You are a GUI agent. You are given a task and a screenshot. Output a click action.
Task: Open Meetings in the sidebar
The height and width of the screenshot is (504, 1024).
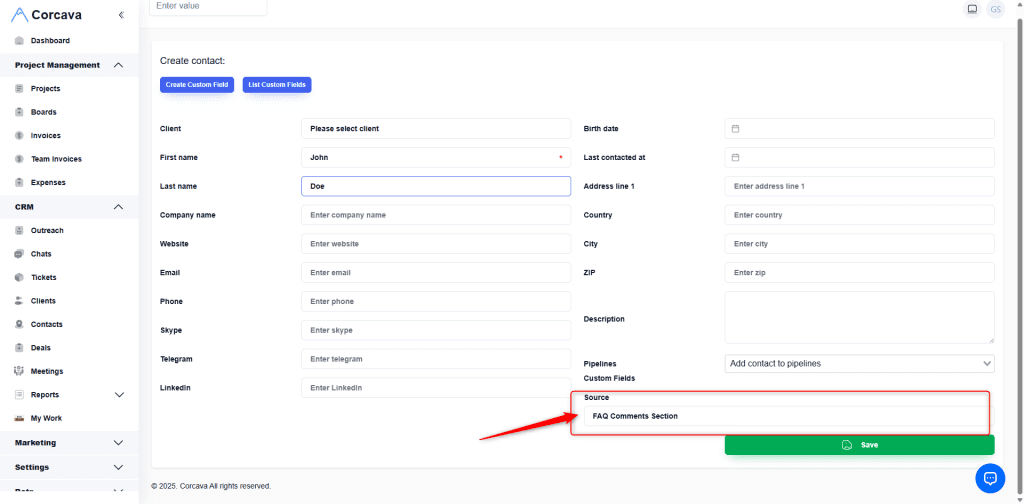pos(47,371)
